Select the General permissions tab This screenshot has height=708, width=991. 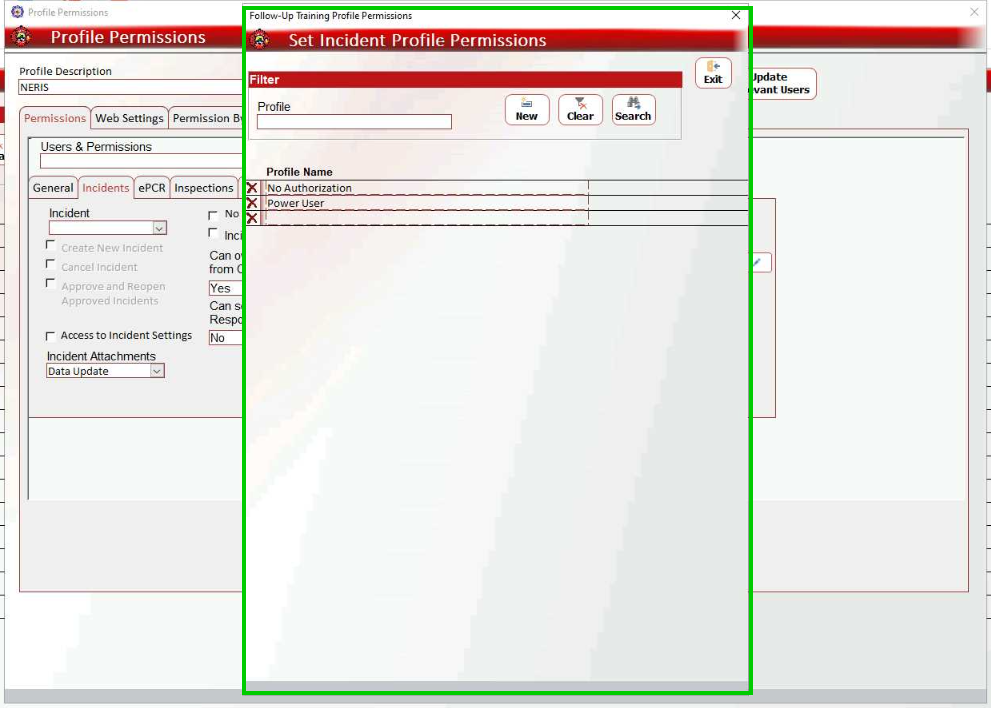53,188
